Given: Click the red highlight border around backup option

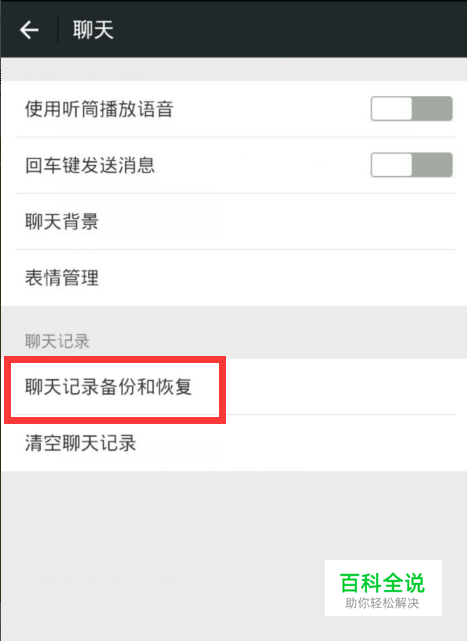Looking at the screenshot, I should coord(115,359).
